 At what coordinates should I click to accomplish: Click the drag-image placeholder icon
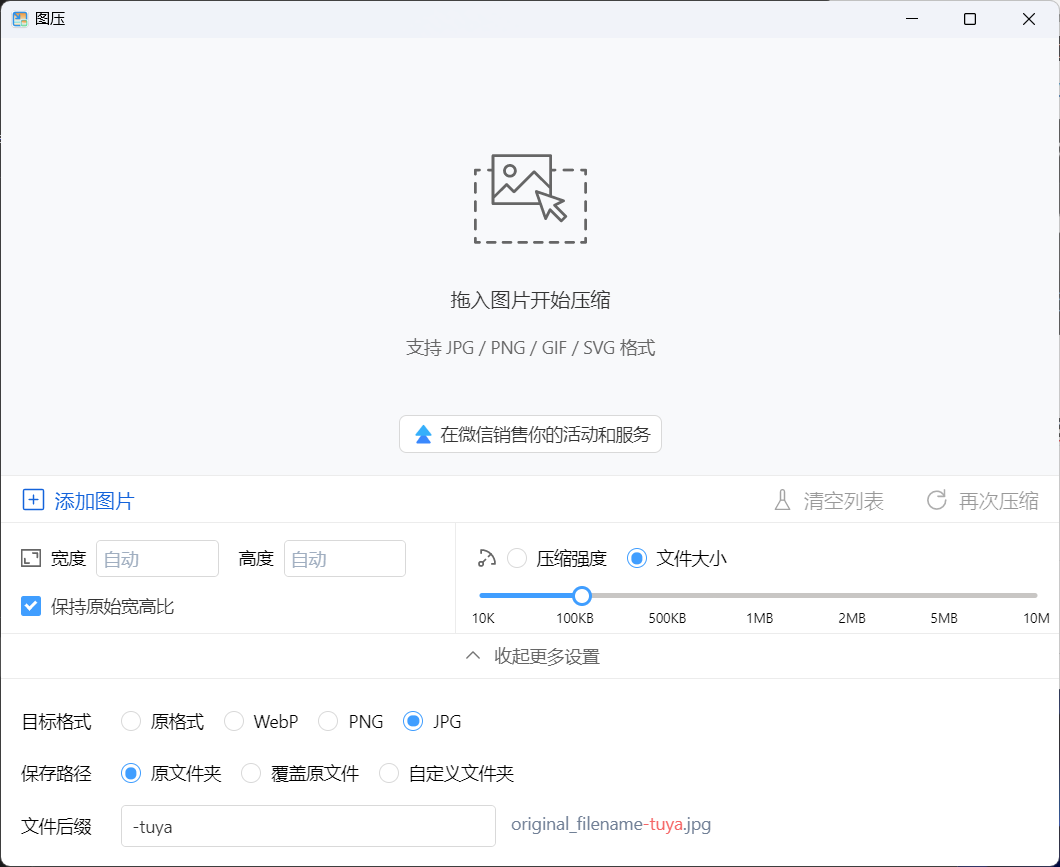[530, 199]
